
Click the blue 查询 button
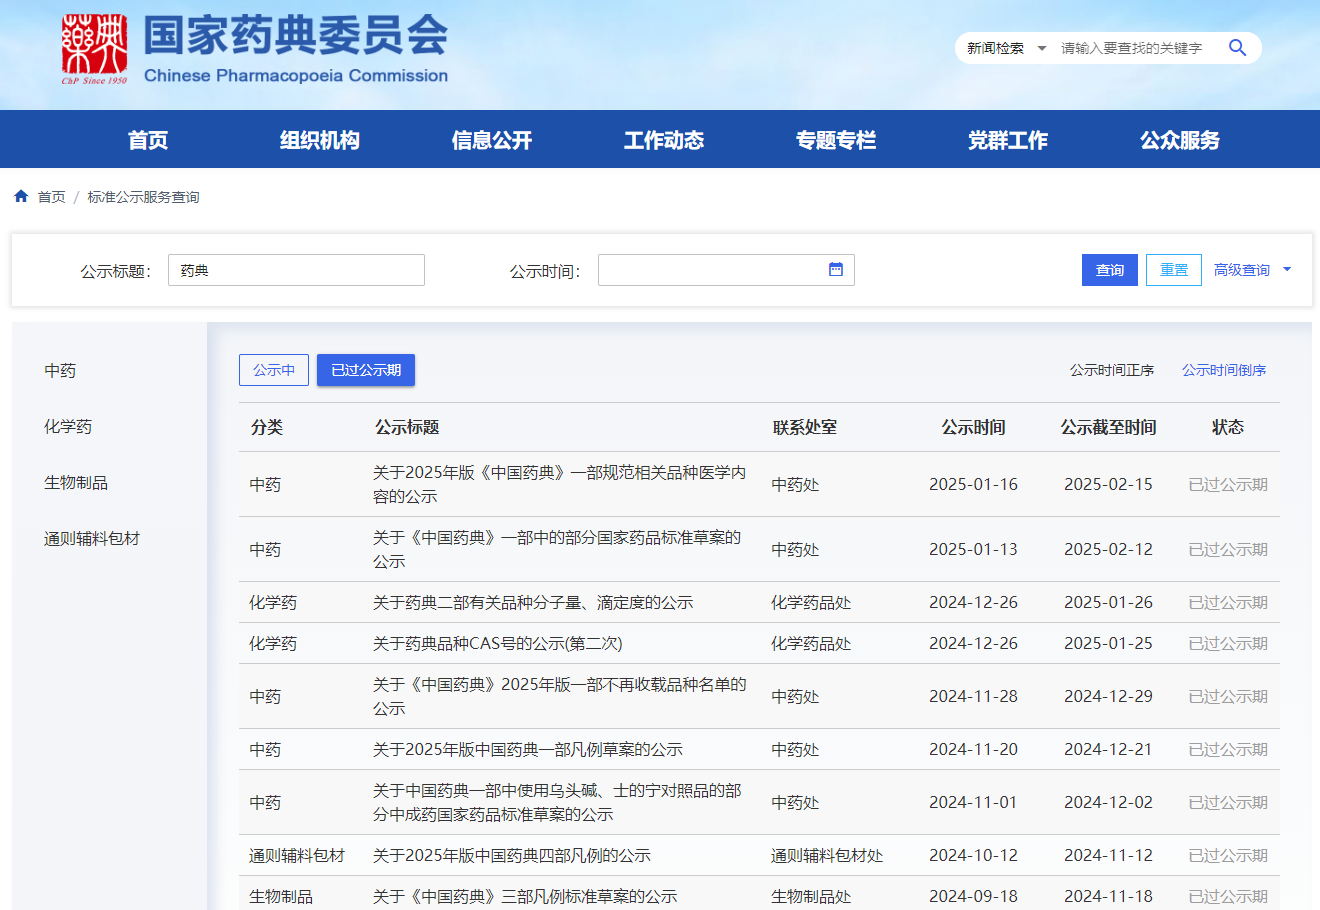coord(1109,270)
